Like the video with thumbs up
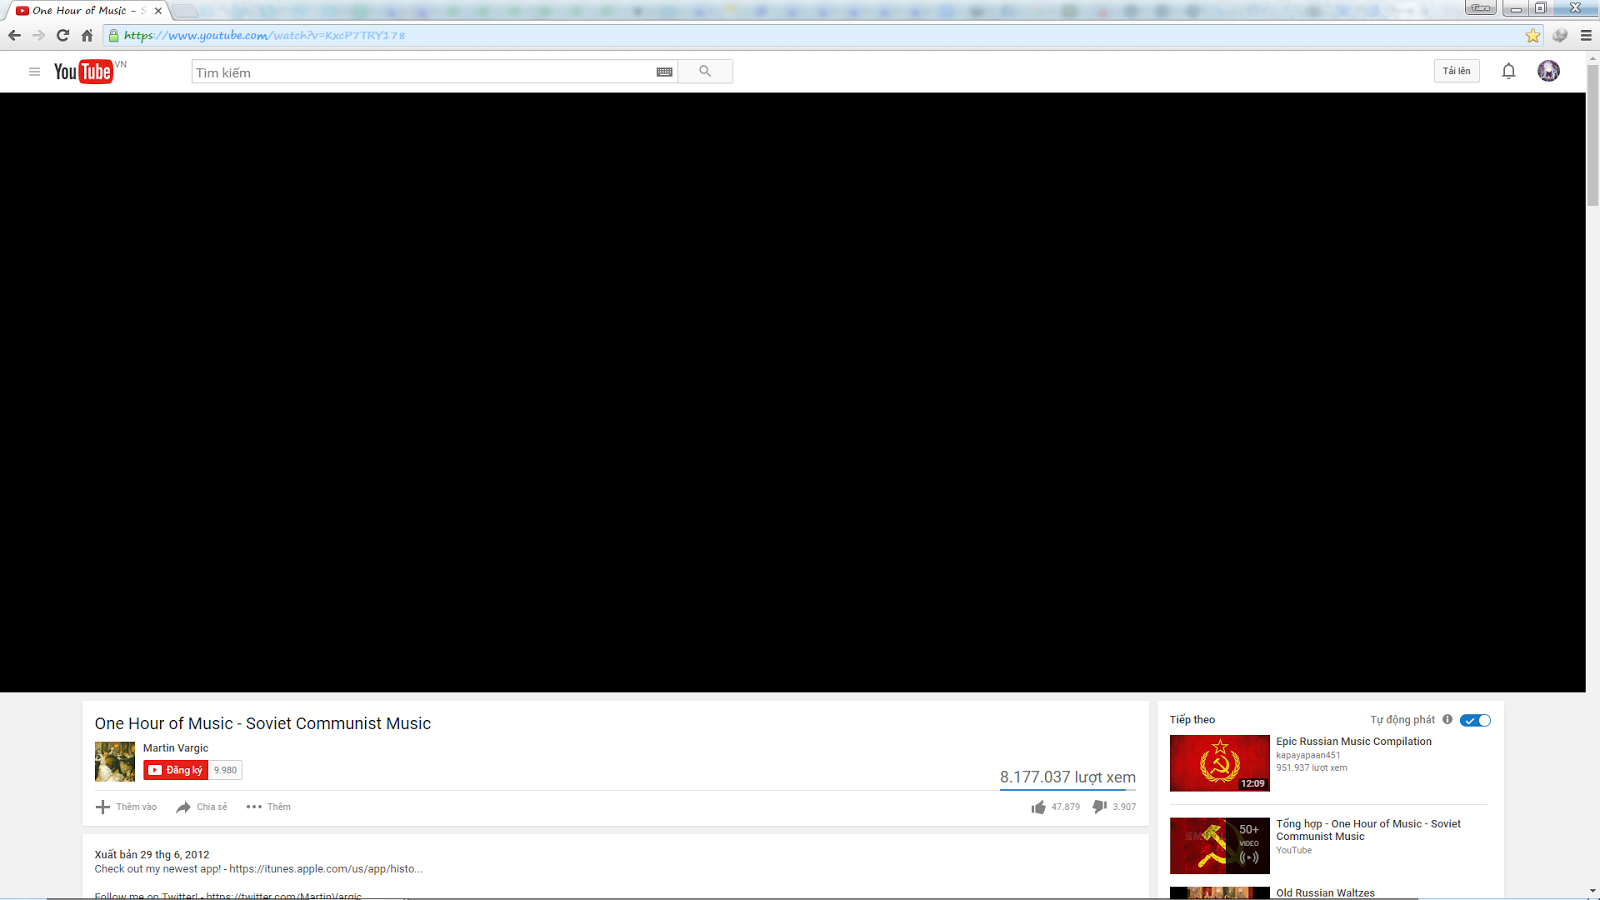The image size is (1600, 900). click(1038, 807)
